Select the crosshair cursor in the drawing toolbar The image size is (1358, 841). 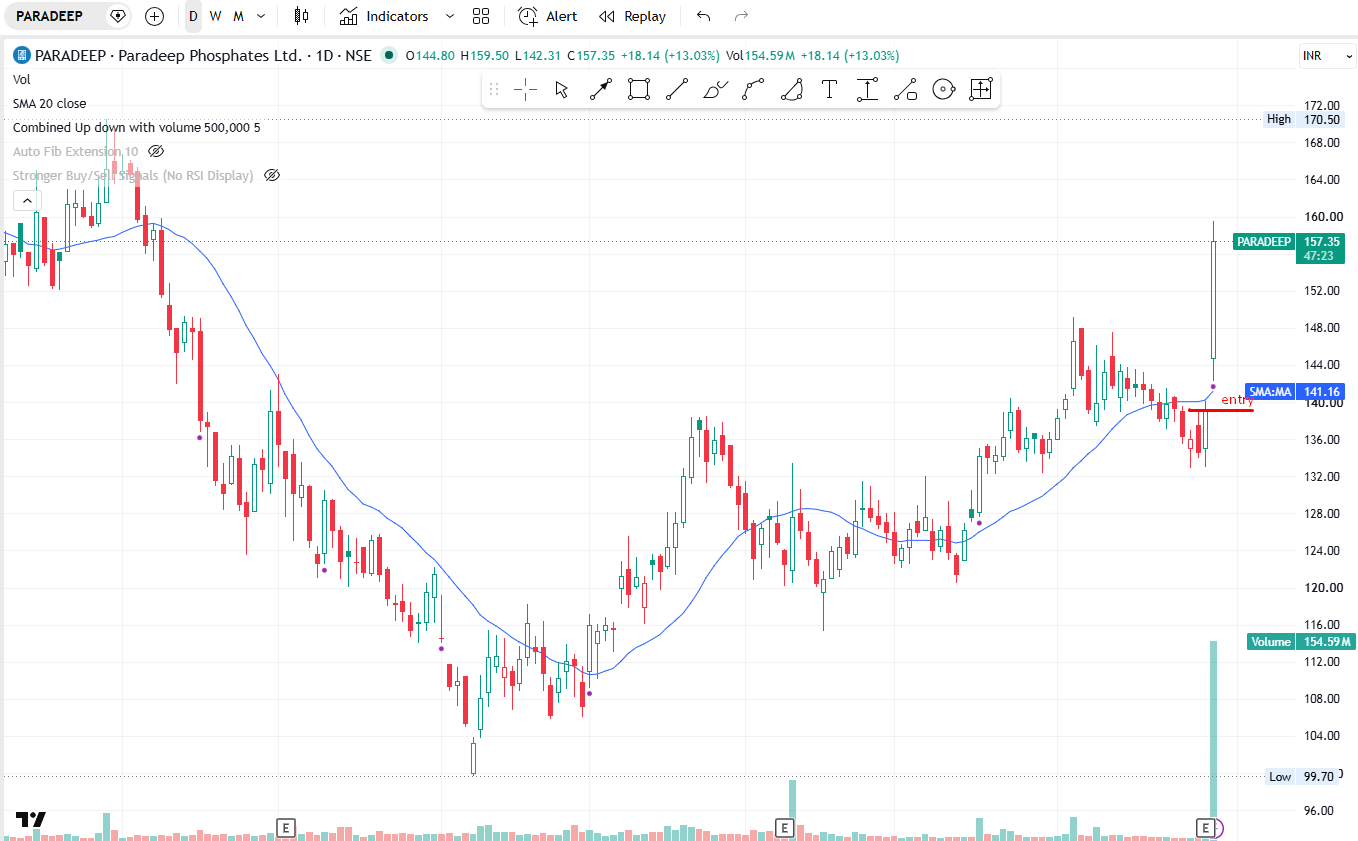coord(525,90)
